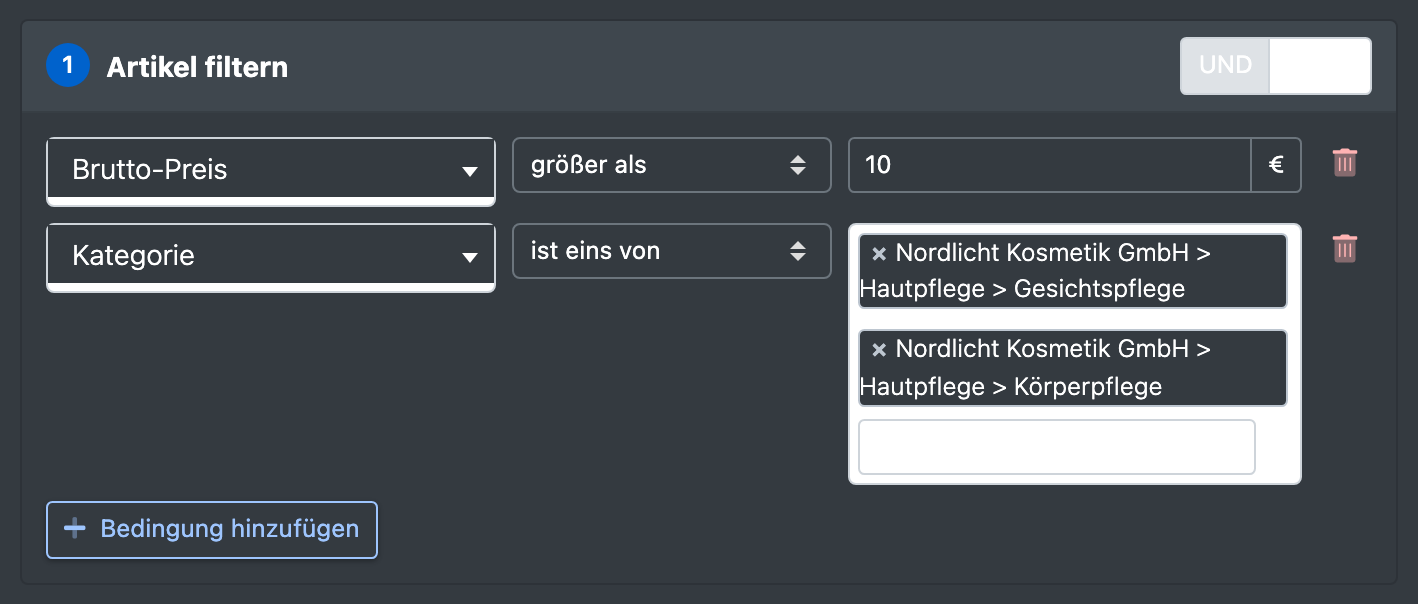Image resolution: width=1418 pixels, height=604 pixels.
Task: Change the 'ist eins von' operator
Action: [x=672, y=251]
